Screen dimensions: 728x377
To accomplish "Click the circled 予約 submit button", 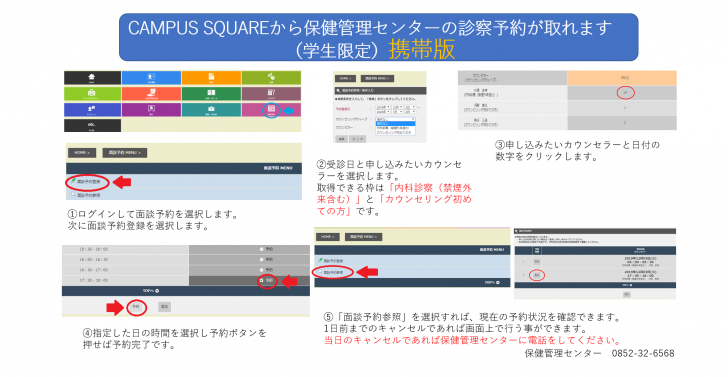I will pyautogui.click(x=136, y=307).
